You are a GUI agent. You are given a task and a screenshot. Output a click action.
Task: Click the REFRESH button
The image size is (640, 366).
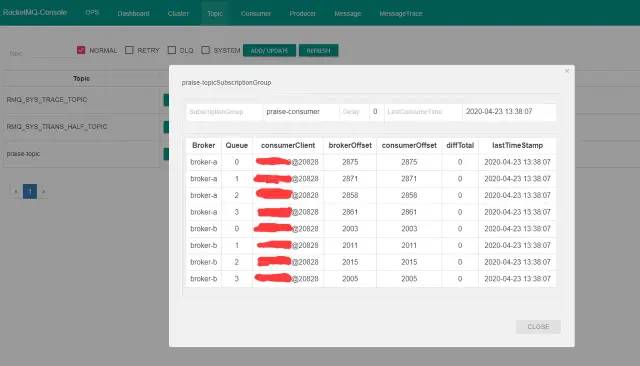pyautogui.click(x=318, y=51)
